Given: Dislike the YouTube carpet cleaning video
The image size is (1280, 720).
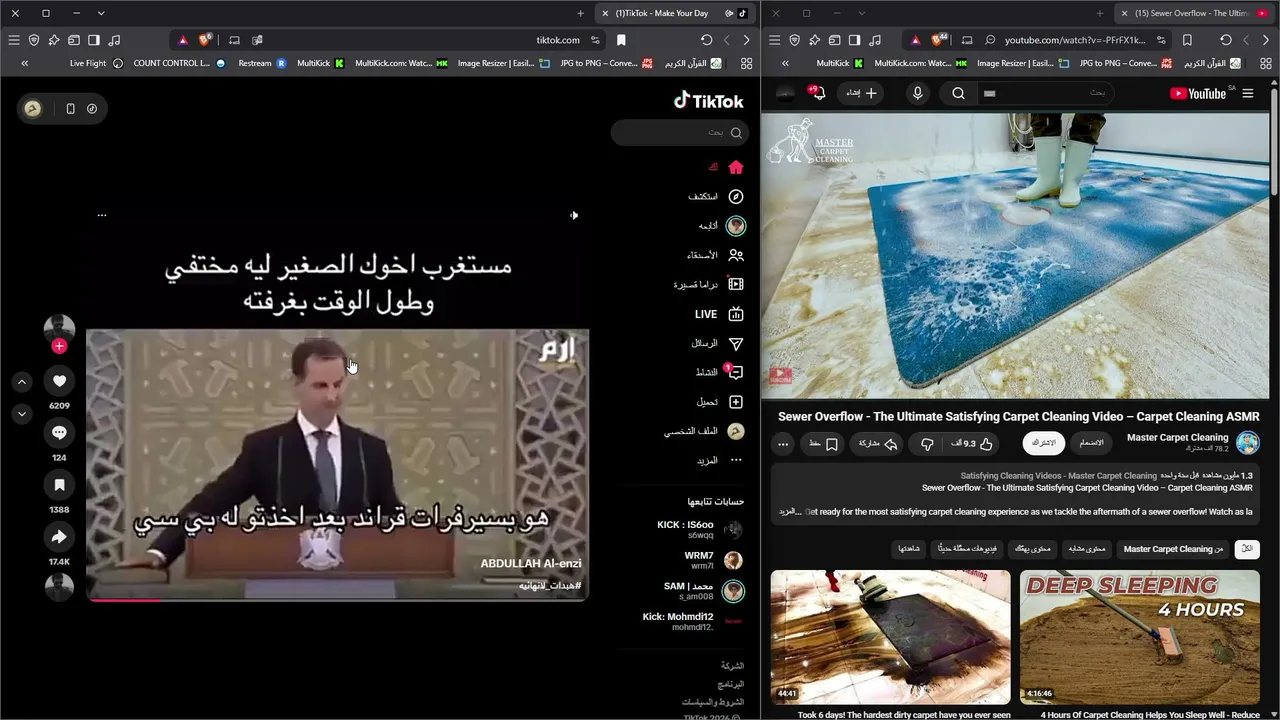Looking at the screenshot, I should (926, 444).
